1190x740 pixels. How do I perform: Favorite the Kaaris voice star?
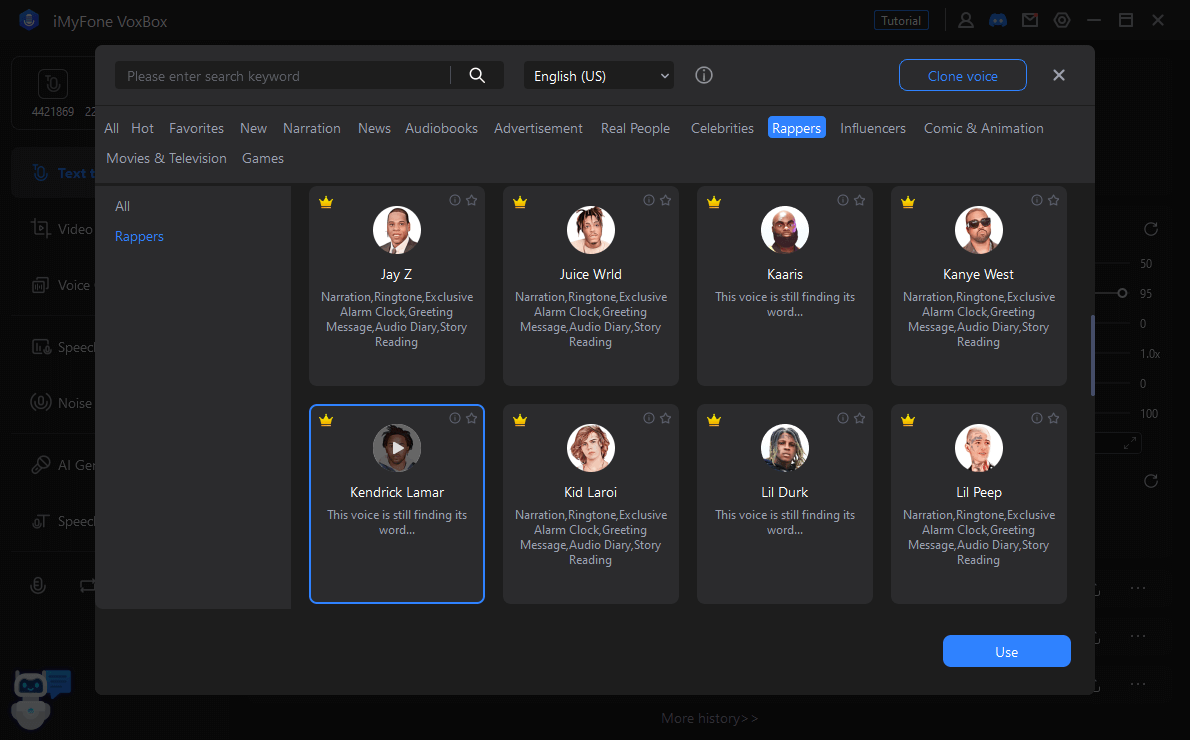(x=859, y=200)
